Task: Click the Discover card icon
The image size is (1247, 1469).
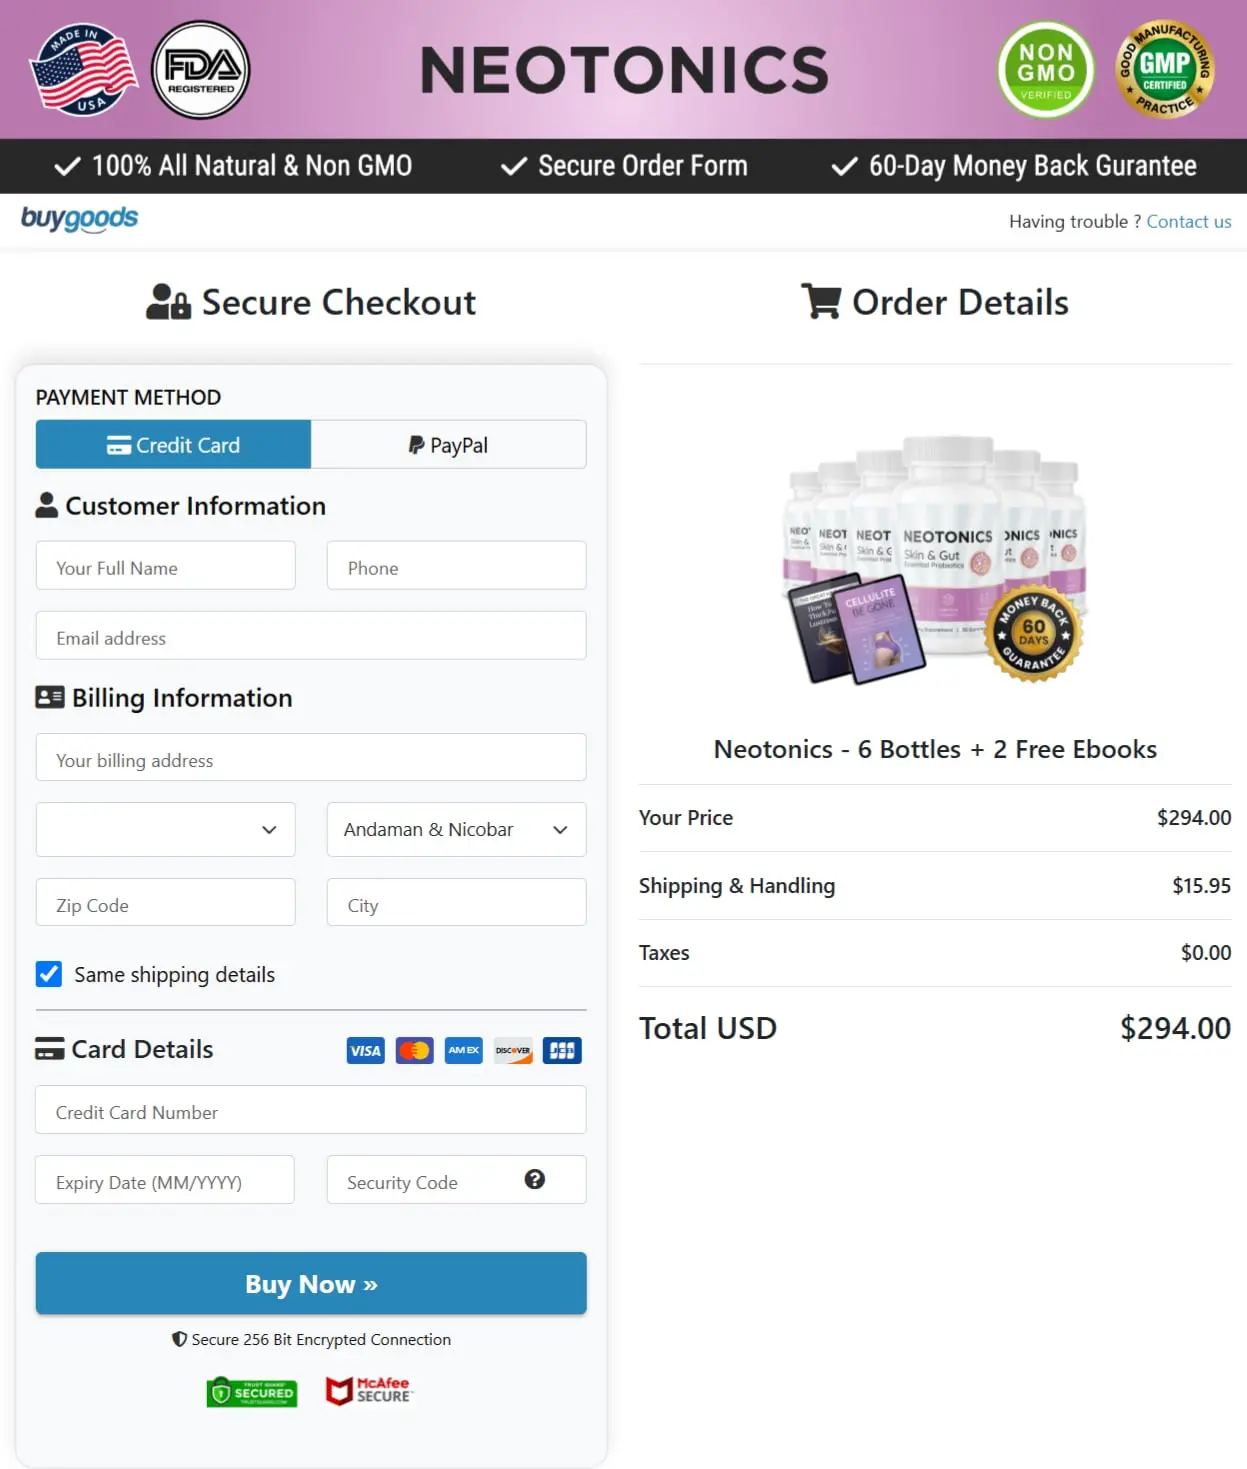Action: 512,1050
